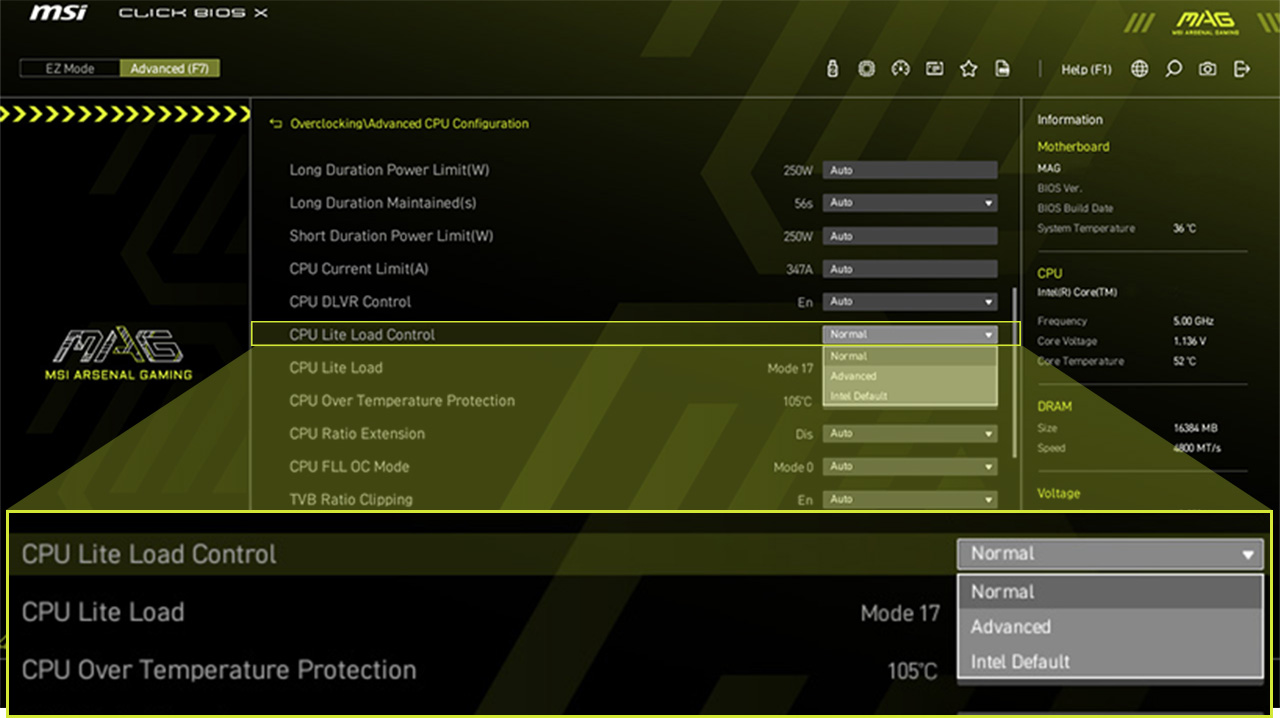Open the performance gauge icon

[x=900, y=68]
